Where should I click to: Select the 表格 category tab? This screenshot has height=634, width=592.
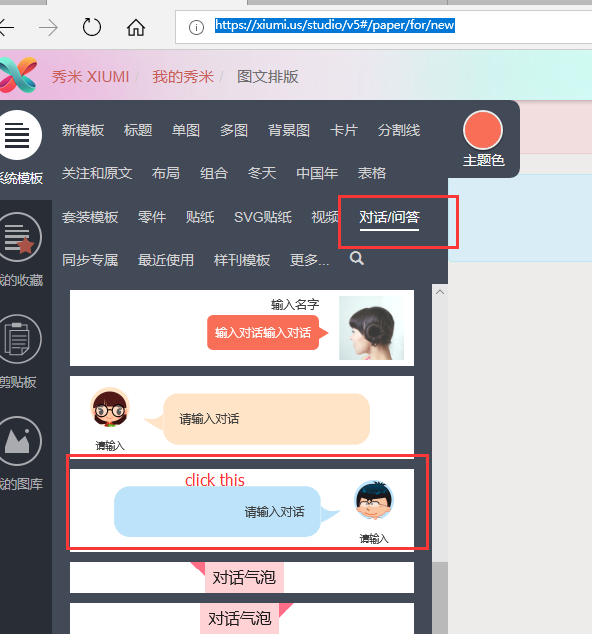pyautogui.click(x=372, y=173)
